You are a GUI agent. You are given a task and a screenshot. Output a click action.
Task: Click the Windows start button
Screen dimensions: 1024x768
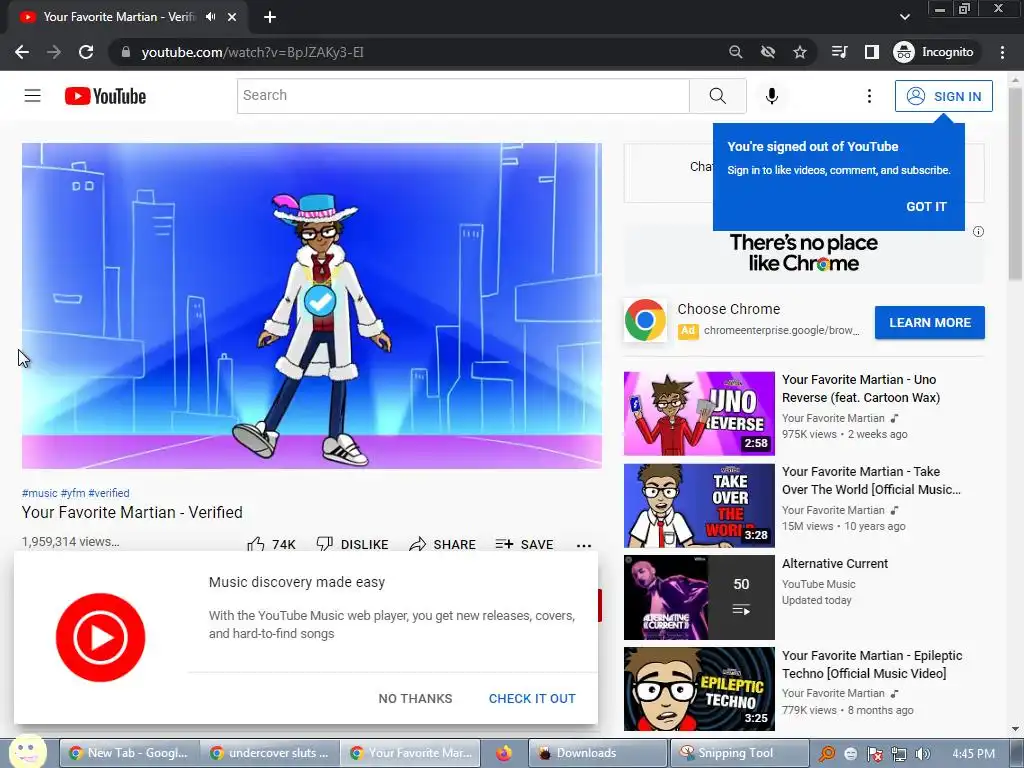coord(27,752)
